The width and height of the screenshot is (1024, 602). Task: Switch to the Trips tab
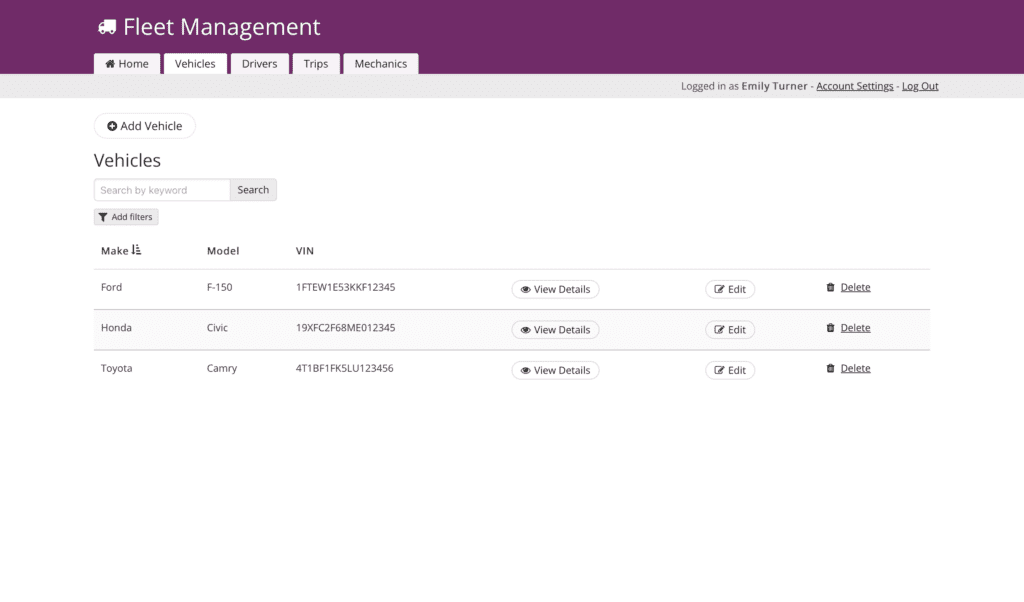coord(316,64)
